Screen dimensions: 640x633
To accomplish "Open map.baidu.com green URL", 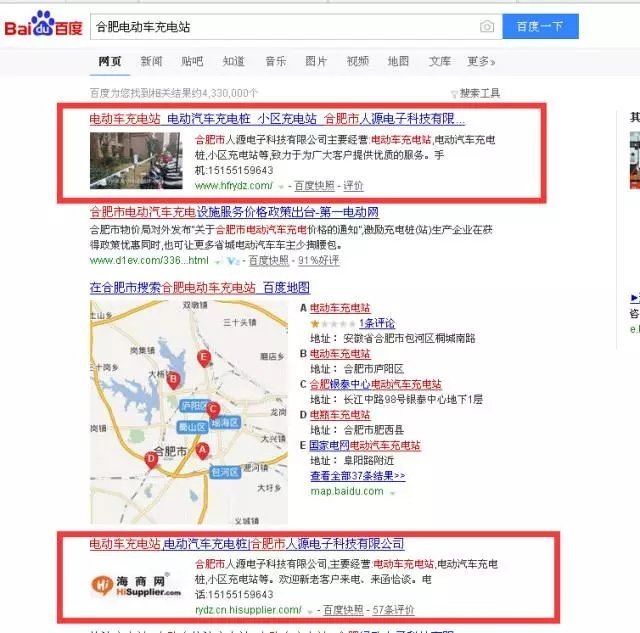I will tap(347, 491).
